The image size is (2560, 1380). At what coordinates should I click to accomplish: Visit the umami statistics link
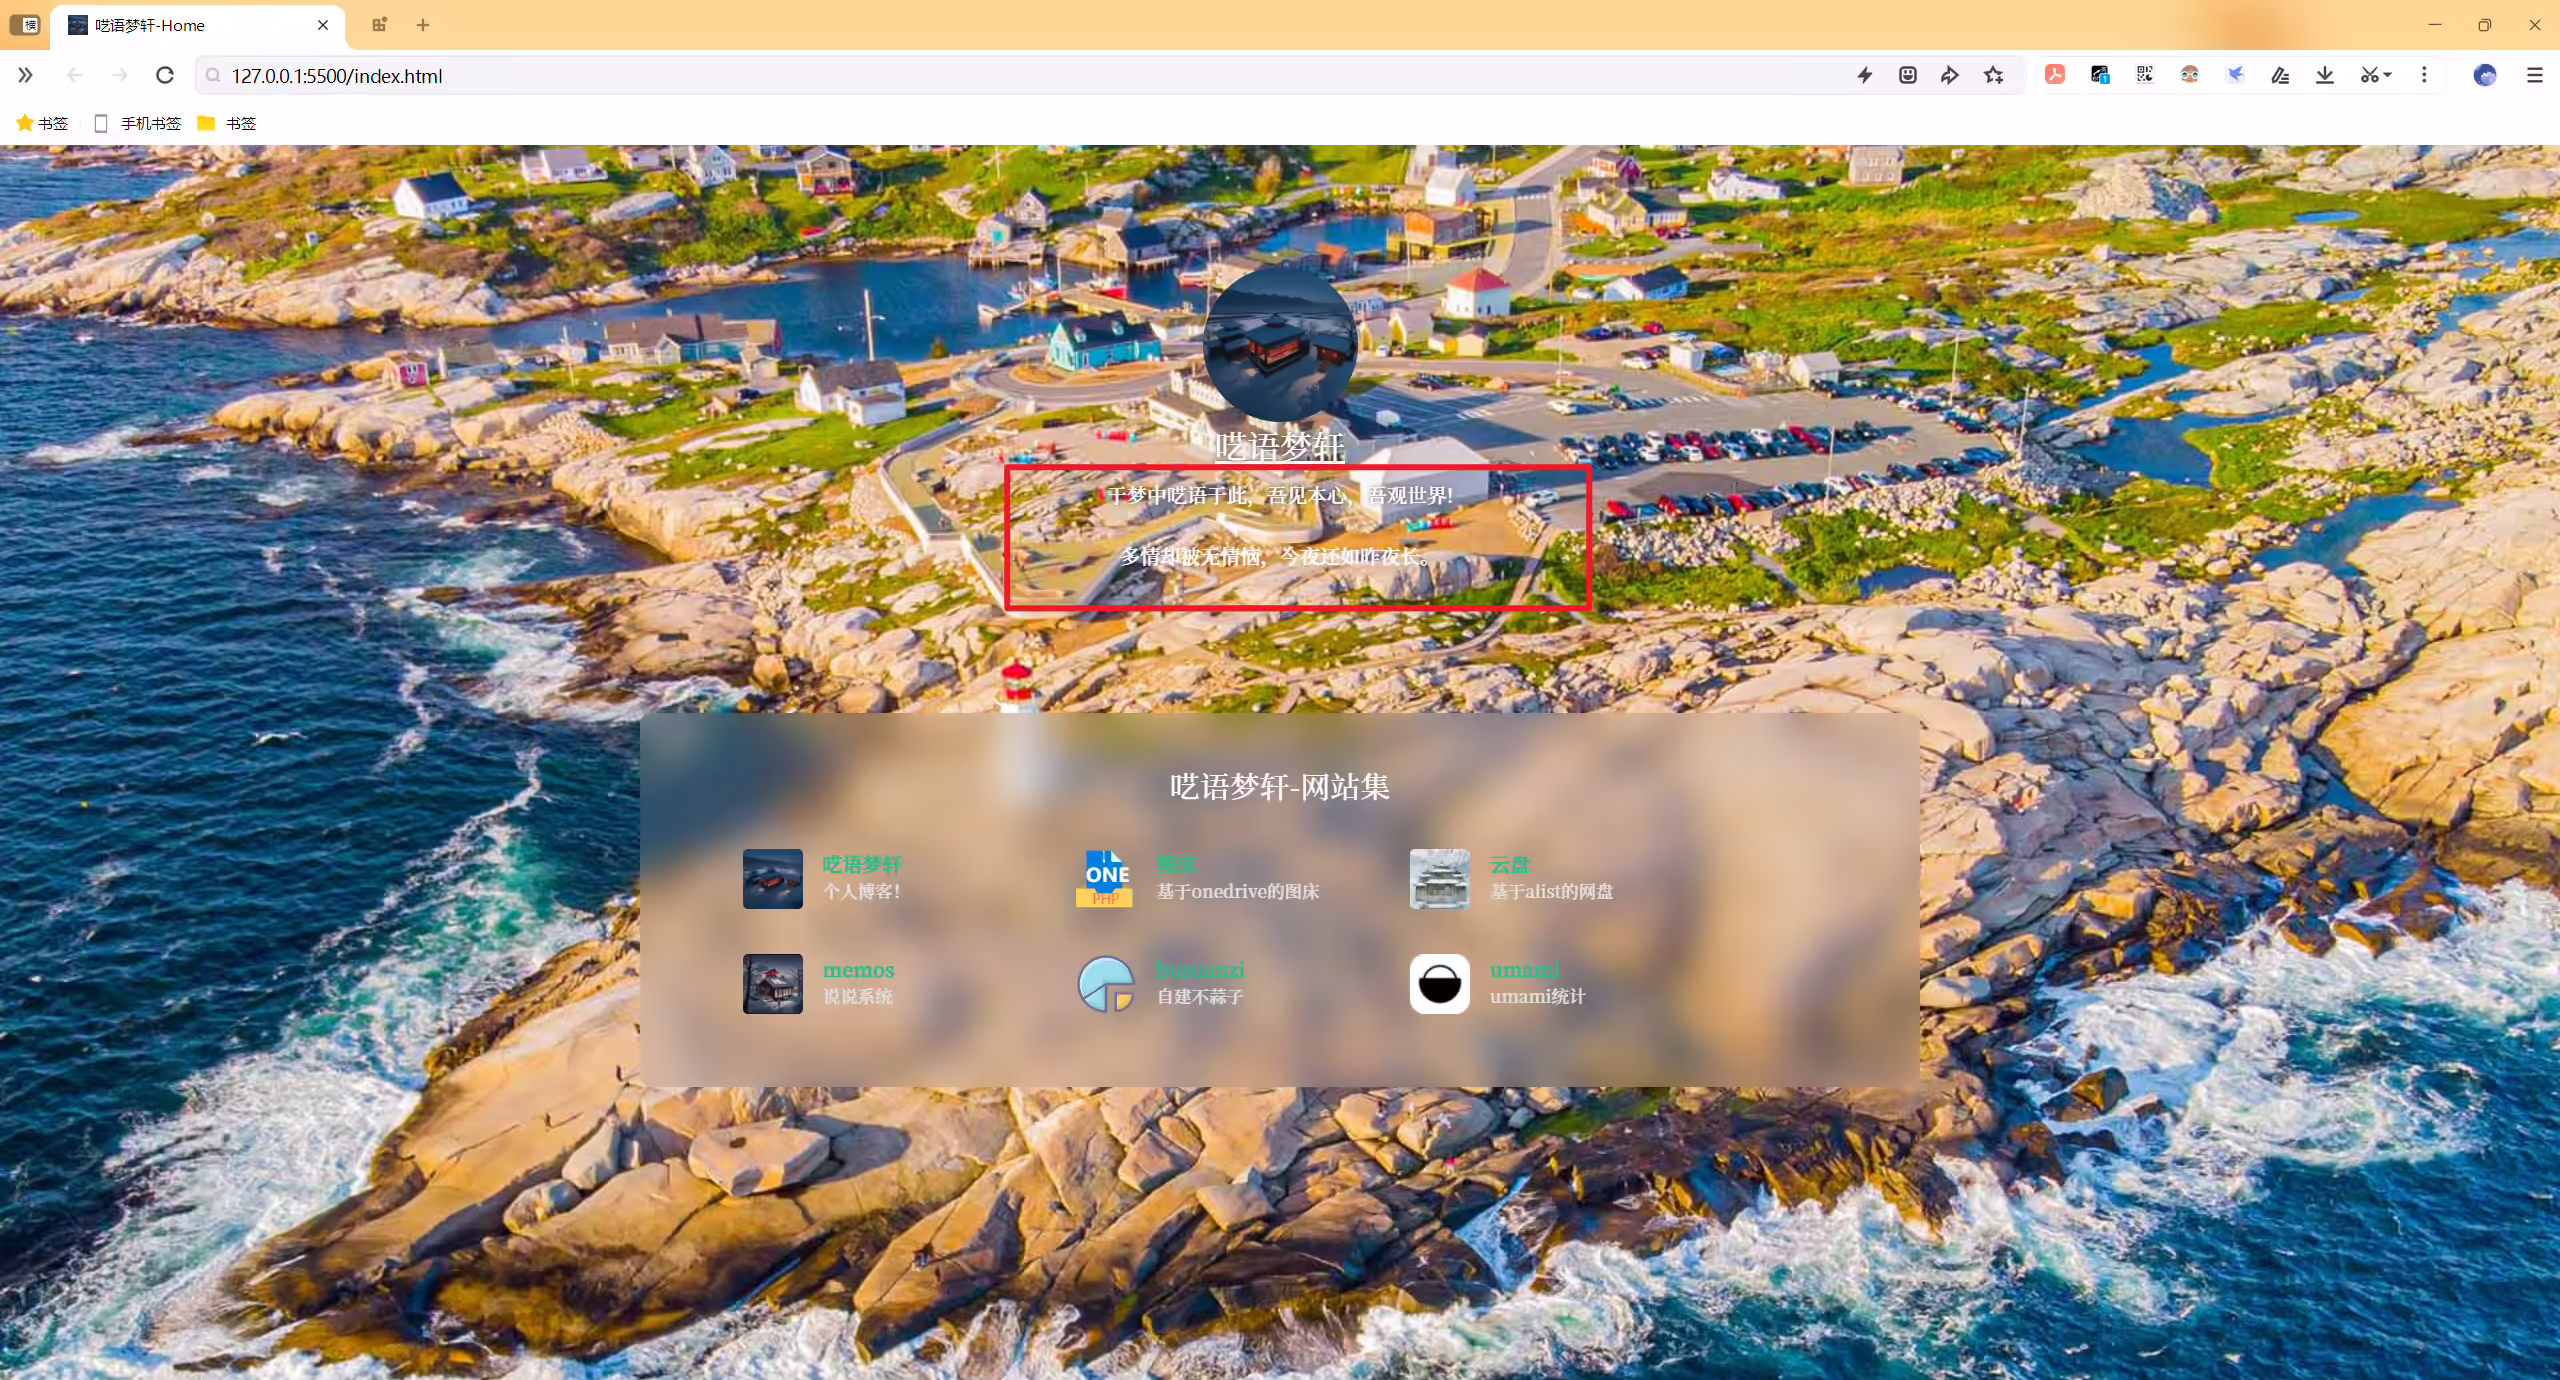point(1525,970)
